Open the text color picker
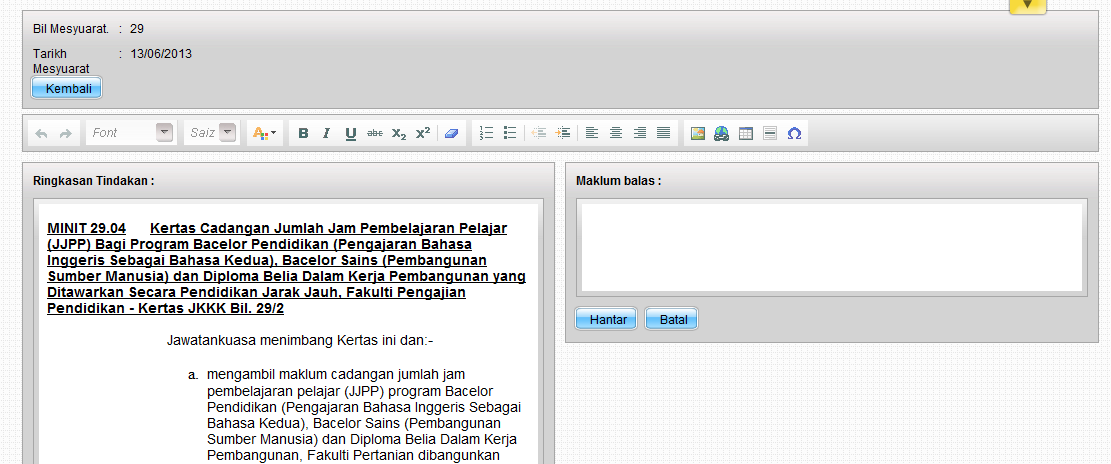1111x464 pixels. tap(265, 133)
